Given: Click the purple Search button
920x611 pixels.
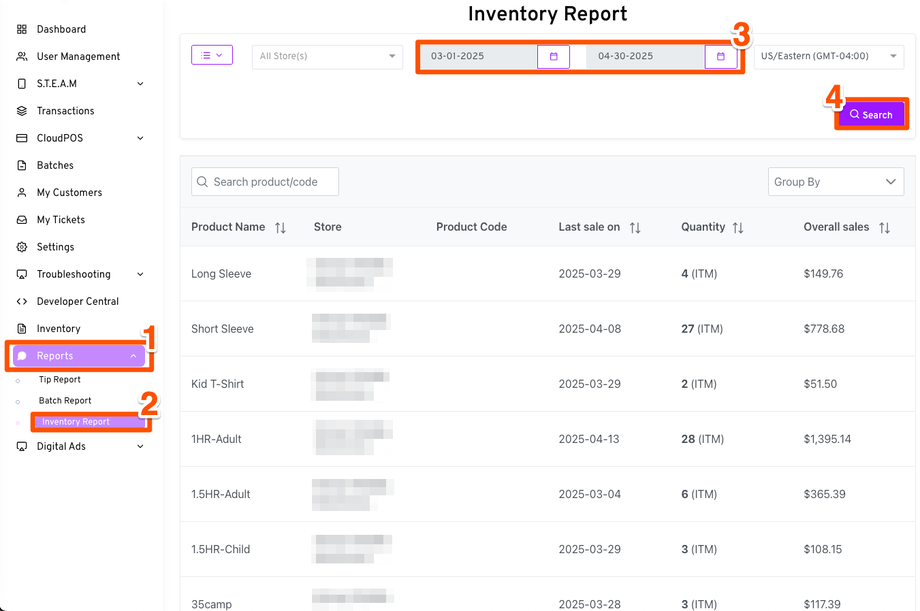Looking at the screenshot, I should (x=871, y=115).
